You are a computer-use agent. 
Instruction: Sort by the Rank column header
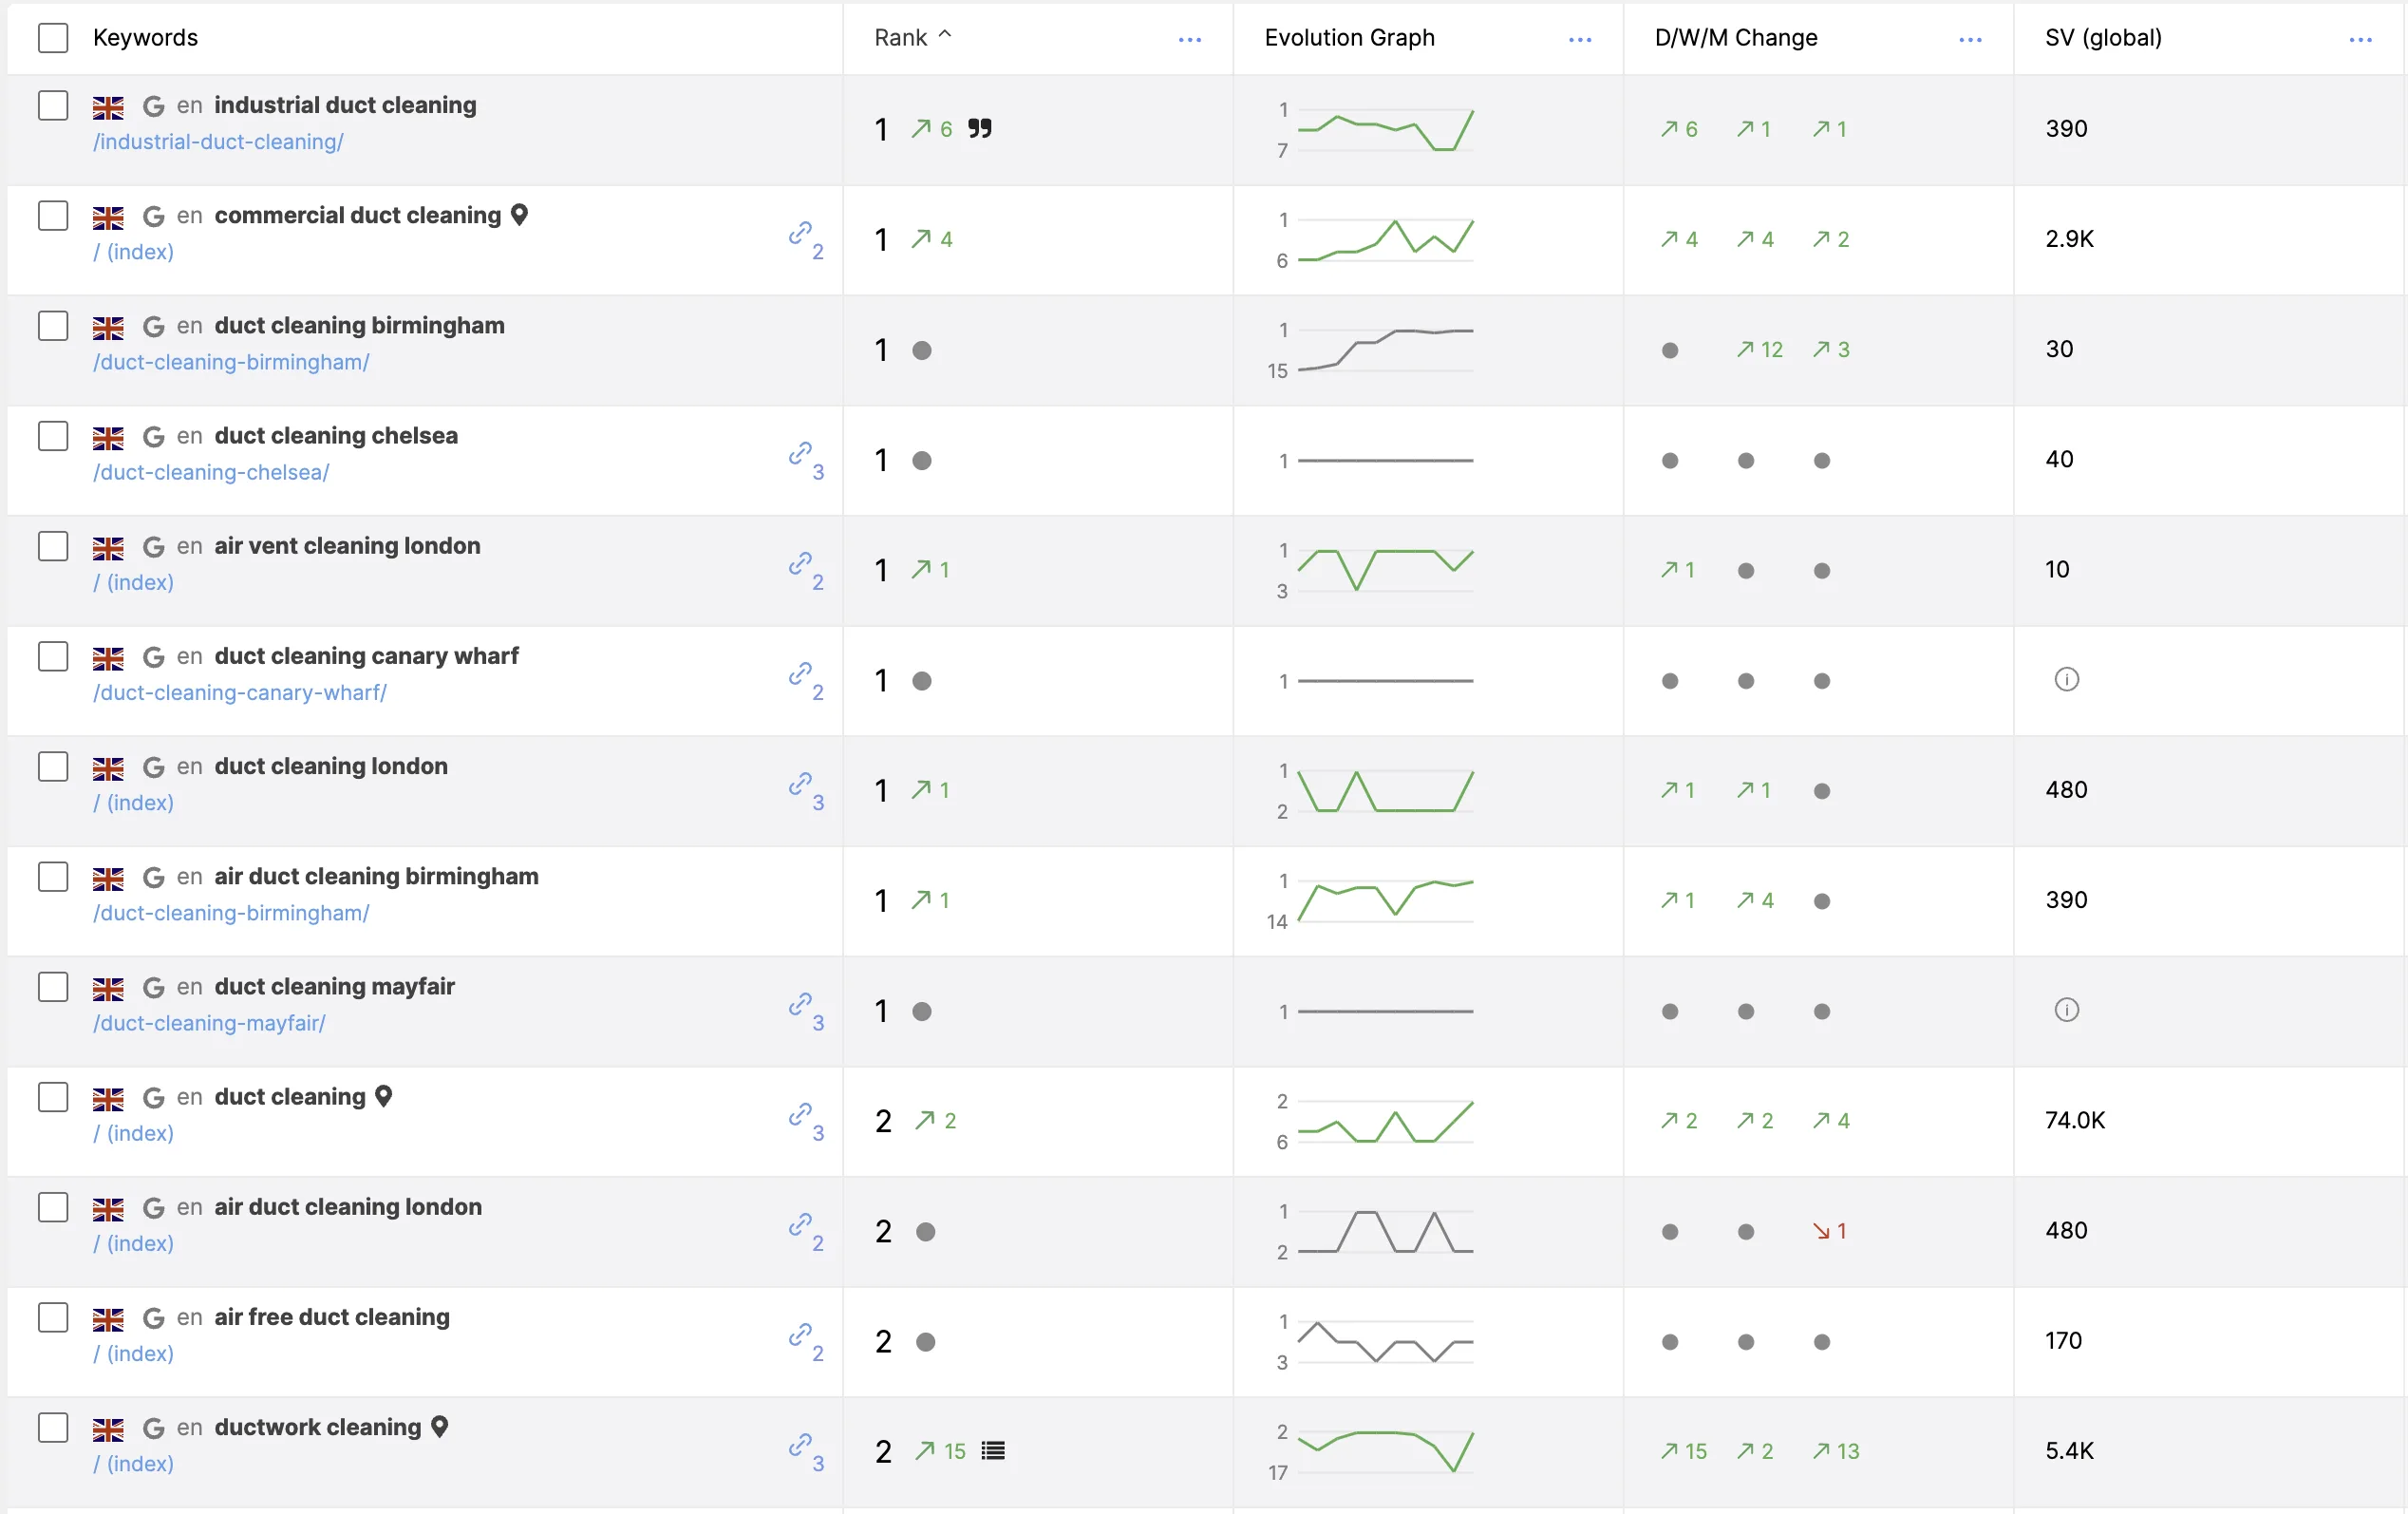(912, 38)
